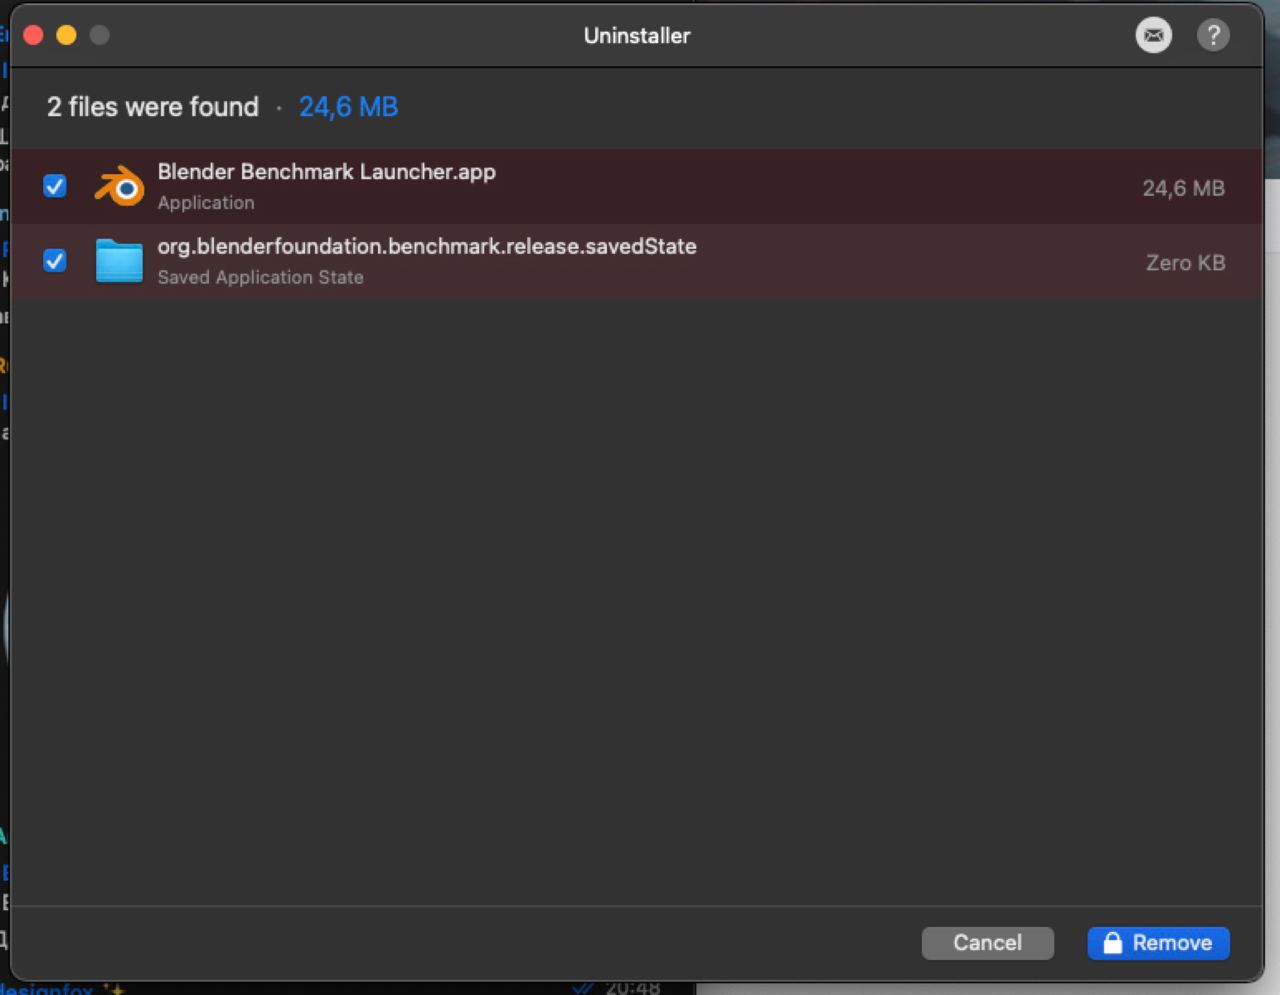
Task: Open help with the question mark icon
Action: click(1213, 35)
